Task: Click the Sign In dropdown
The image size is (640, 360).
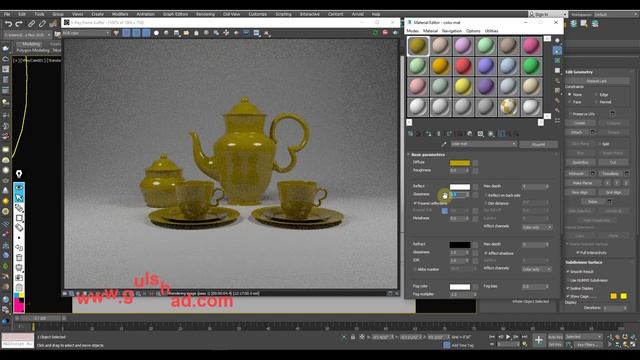Action: 548,14
